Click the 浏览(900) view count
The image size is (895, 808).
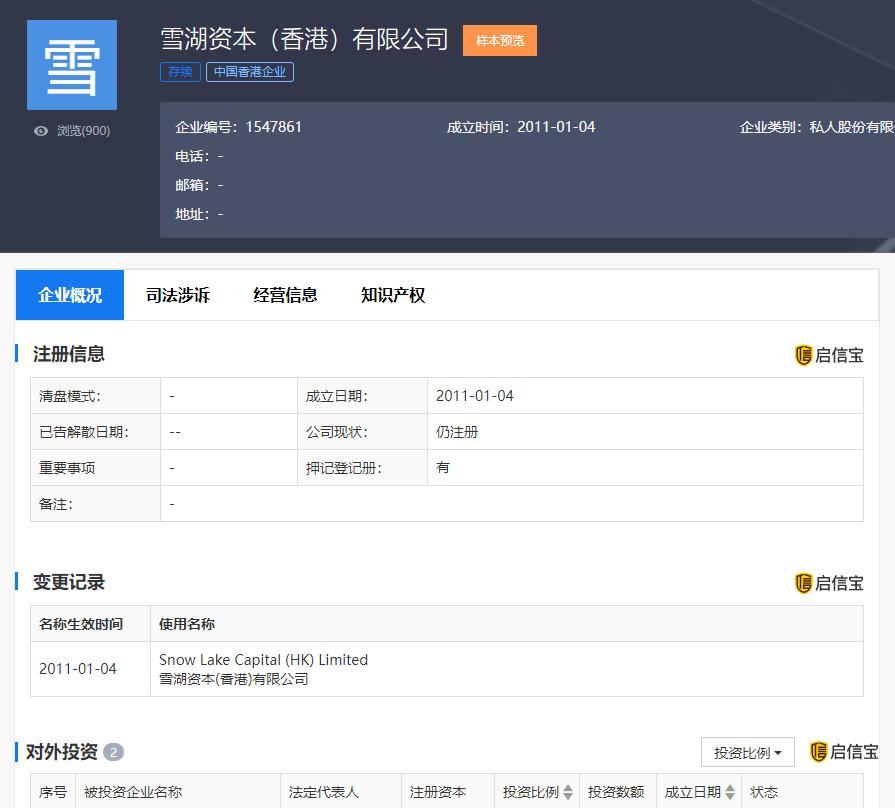tap(83, 131)
